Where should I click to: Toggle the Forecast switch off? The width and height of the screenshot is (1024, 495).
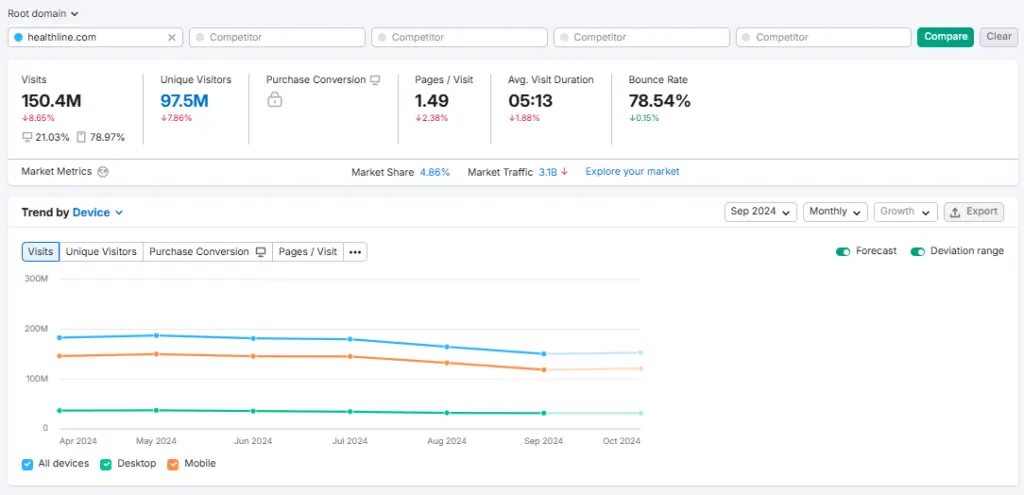[x=843, y=251]
